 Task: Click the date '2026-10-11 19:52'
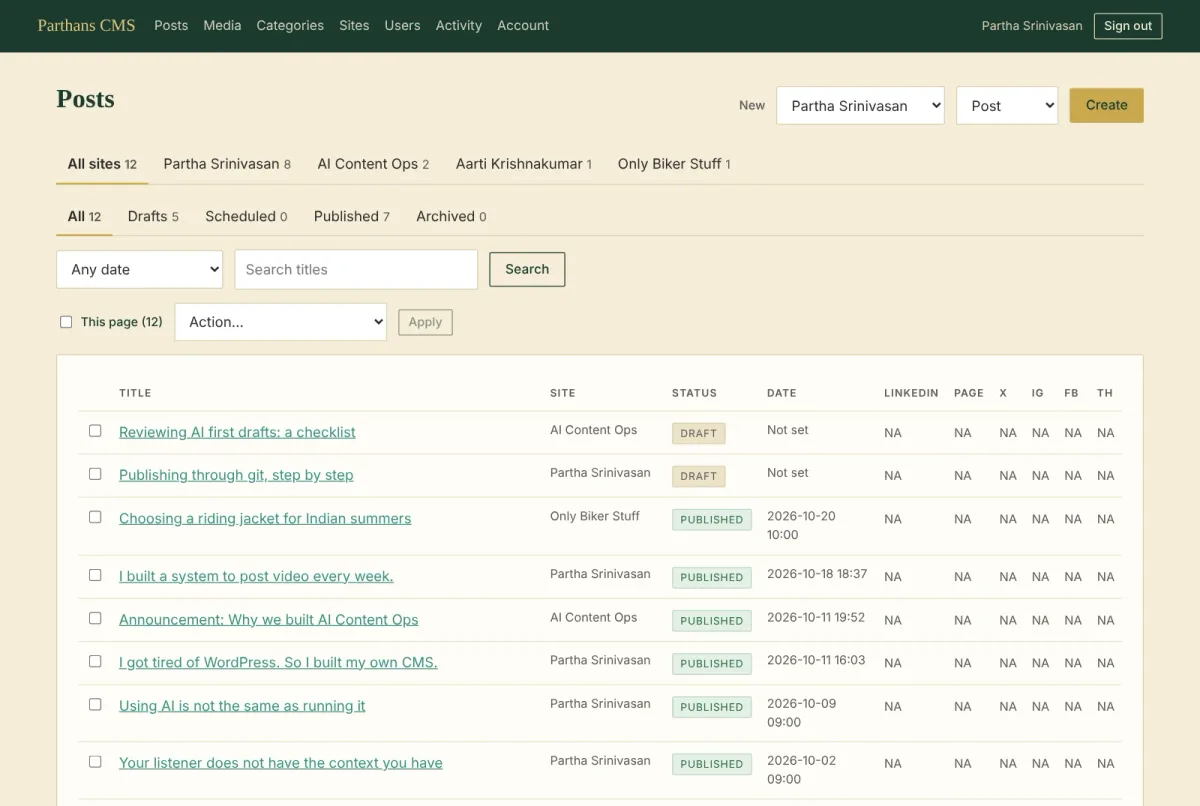click(x=816, y=617)
